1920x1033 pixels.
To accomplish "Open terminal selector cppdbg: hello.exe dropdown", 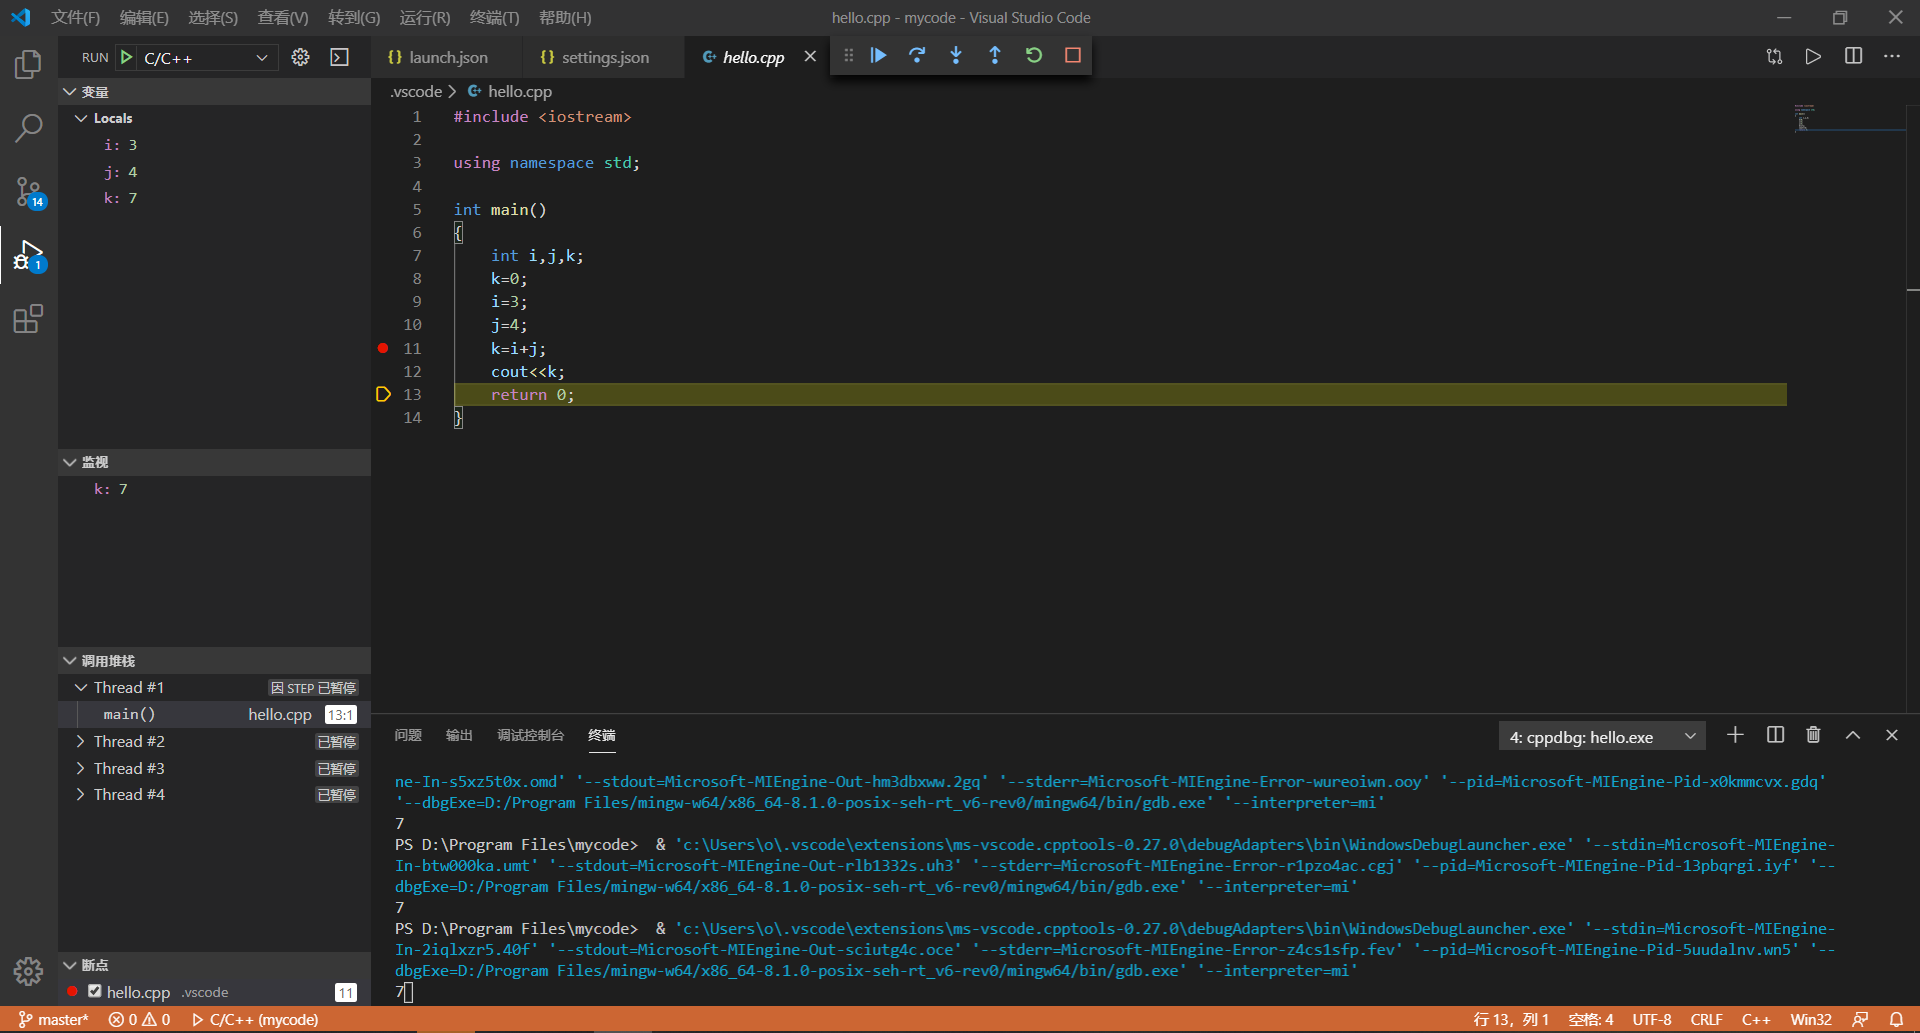I will pos(1601,737).
